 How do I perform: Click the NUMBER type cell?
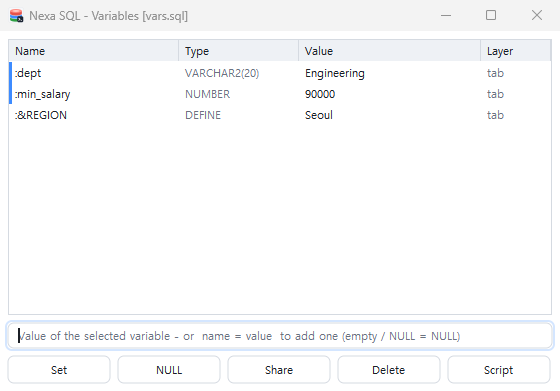208,94
